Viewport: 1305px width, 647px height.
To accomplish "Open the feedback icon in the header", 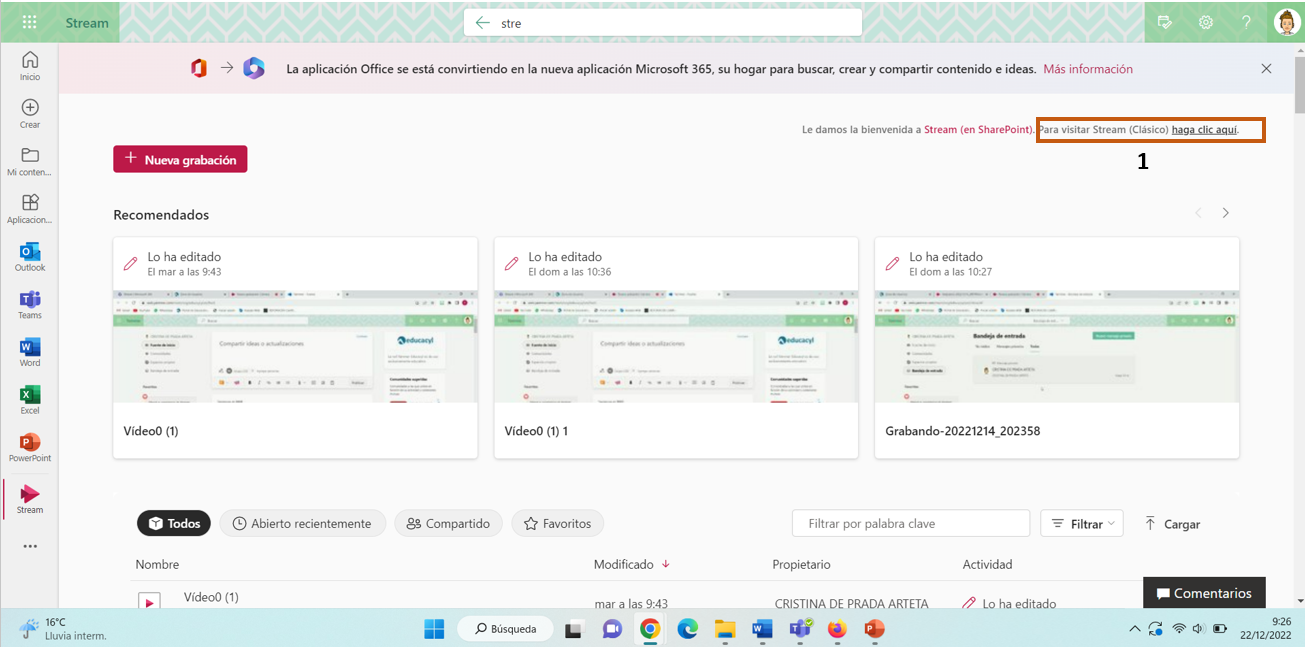I will (x=1165, y=22).
